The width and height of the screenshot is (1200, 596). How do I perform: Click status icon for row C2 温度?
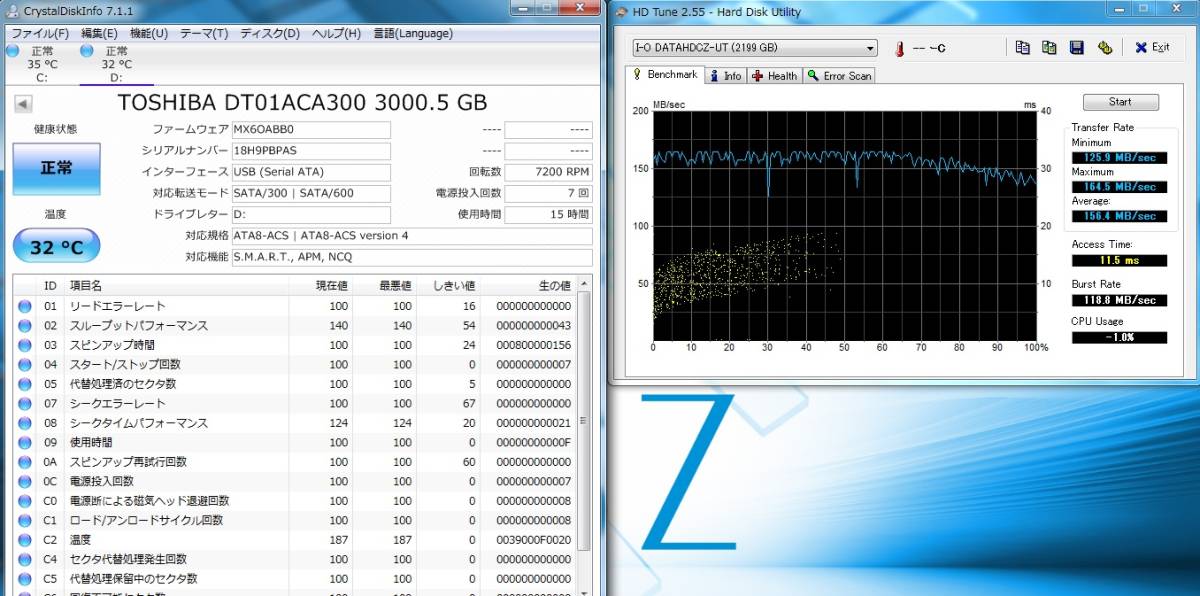pos(25,540)
